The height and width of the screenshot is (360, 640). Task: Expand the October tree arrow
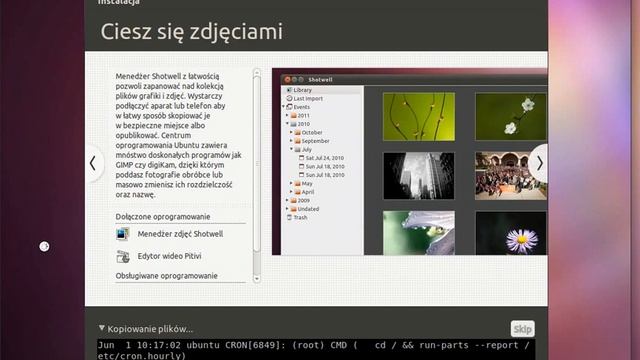click(x=291, y=132)
